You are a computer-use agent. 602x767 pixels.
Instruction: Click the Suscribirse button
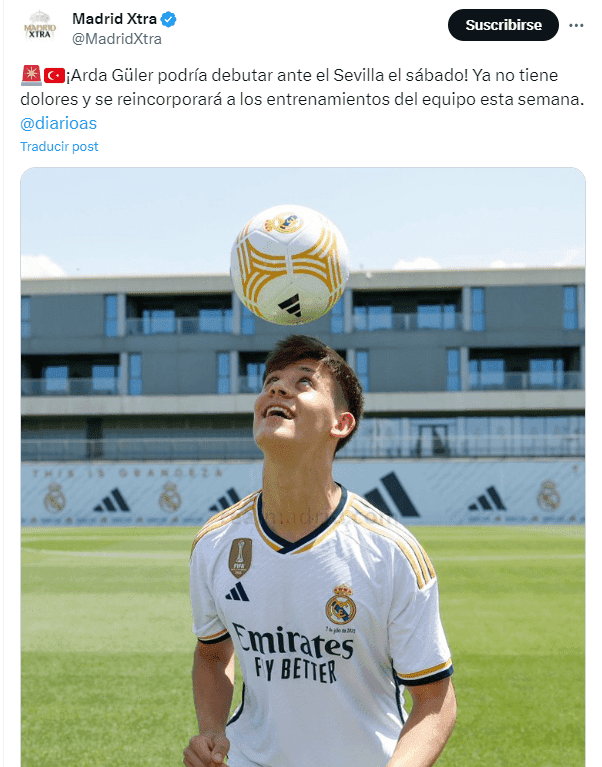[x=503, y=25]
